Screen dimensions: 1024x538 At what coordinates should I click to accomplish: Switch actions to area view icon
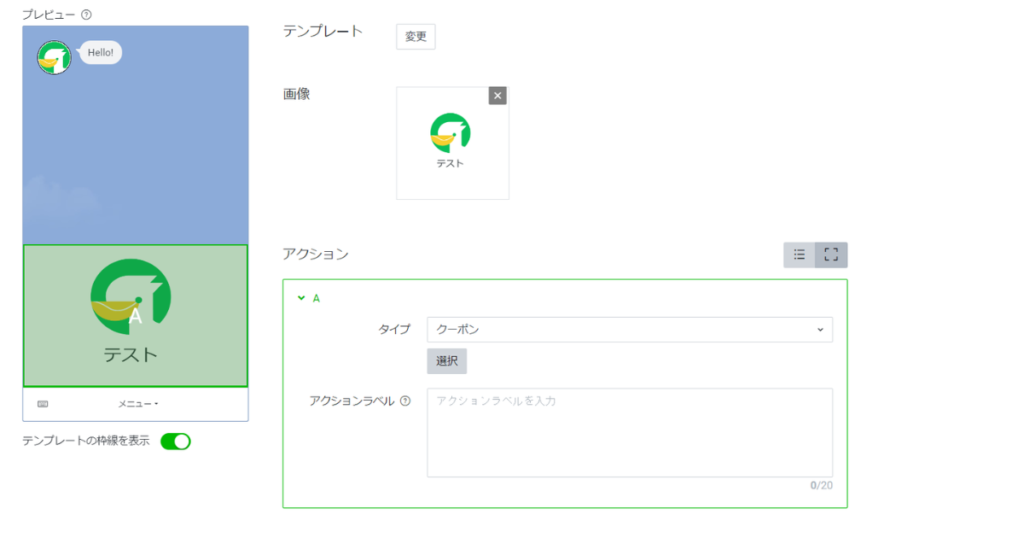(x=831, y=255)
